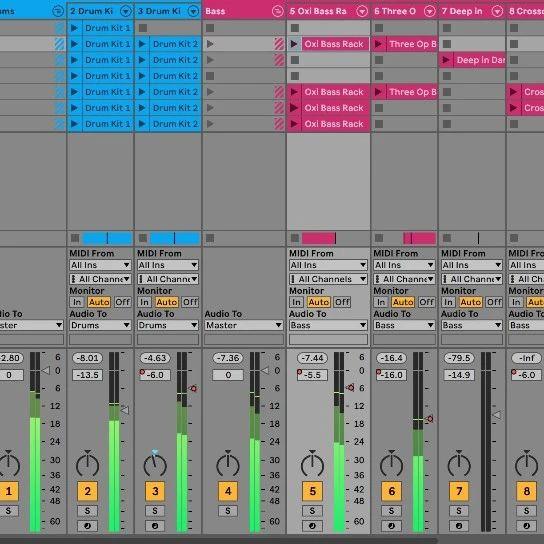This screenshot has width=544, height=544.
Task: Toggle track activator 8
Action: point(527,491)
